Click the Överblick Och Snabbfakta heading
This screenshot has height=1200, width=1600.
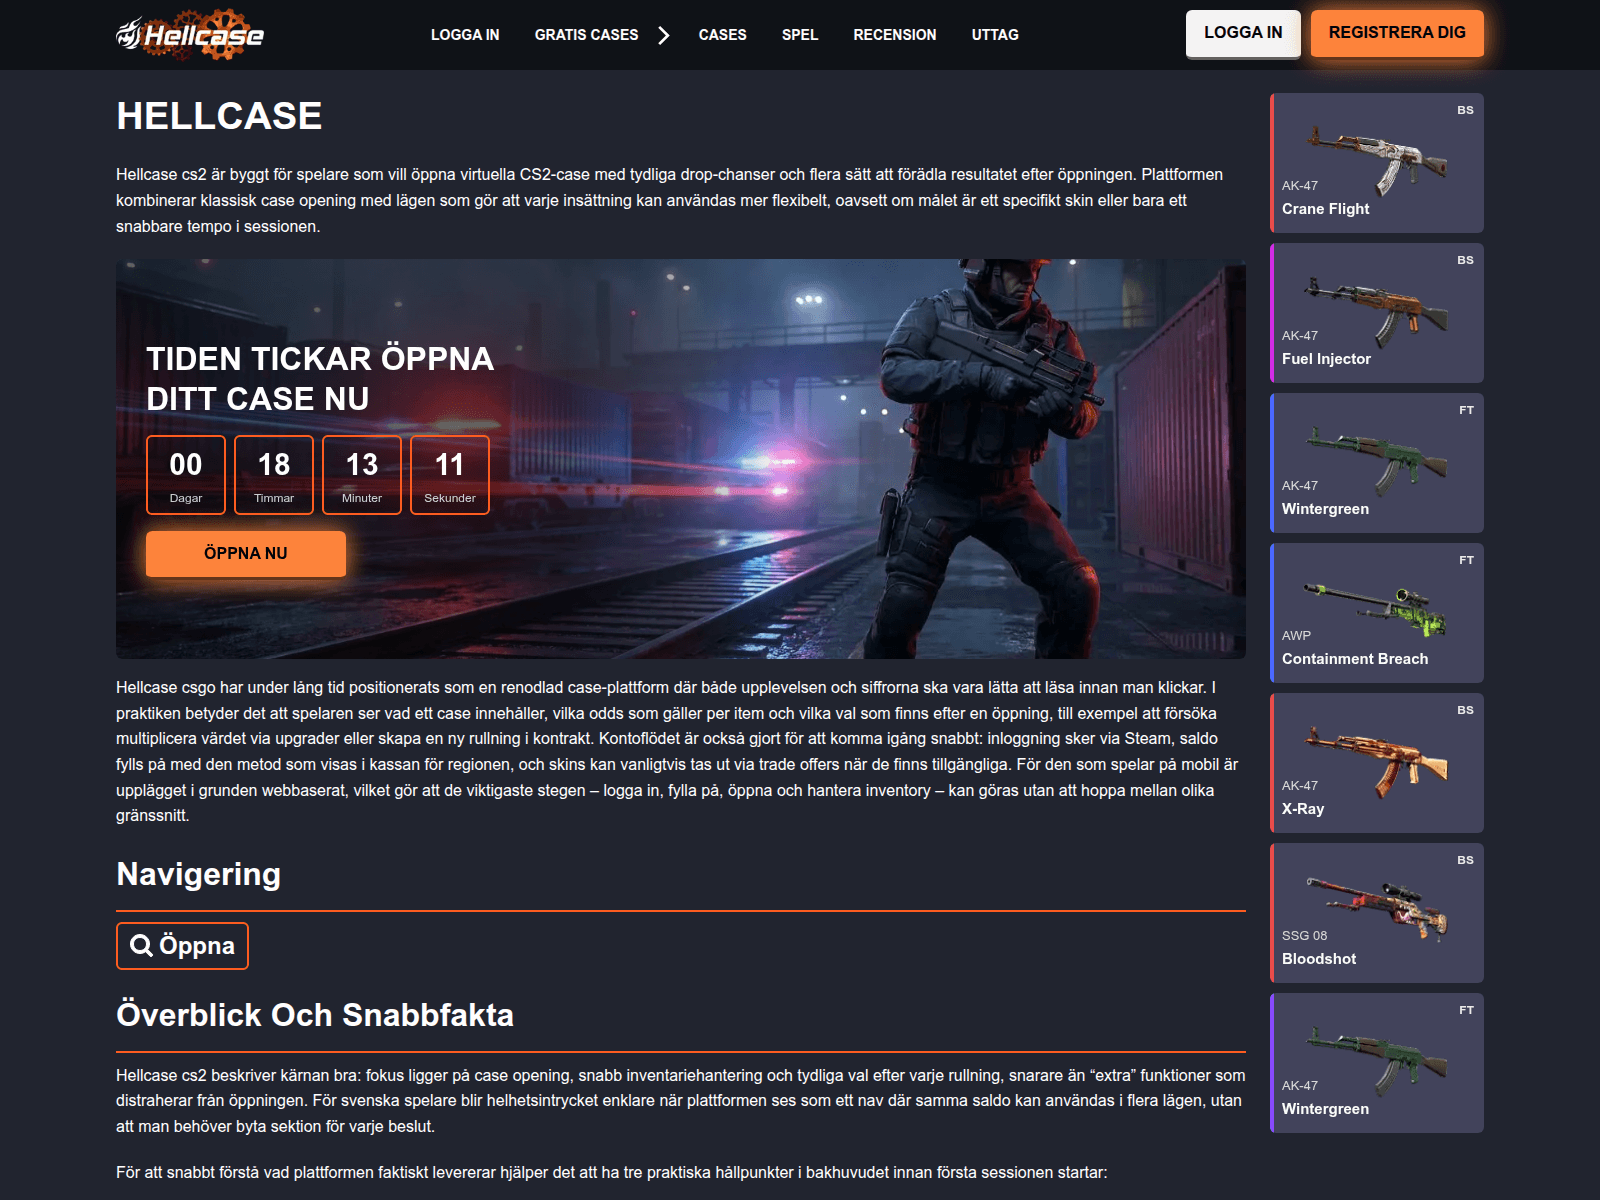[x=315, y=1014]
